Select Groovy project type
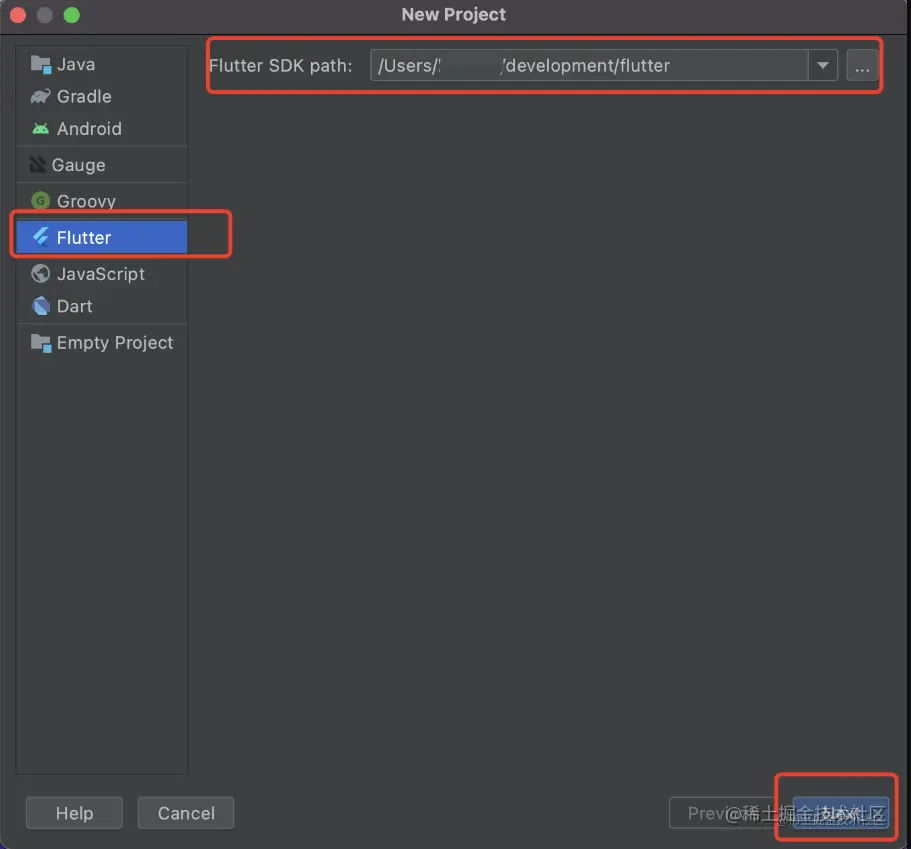The height and width of the screenshot is (849, 911). (x=102, y=201)
